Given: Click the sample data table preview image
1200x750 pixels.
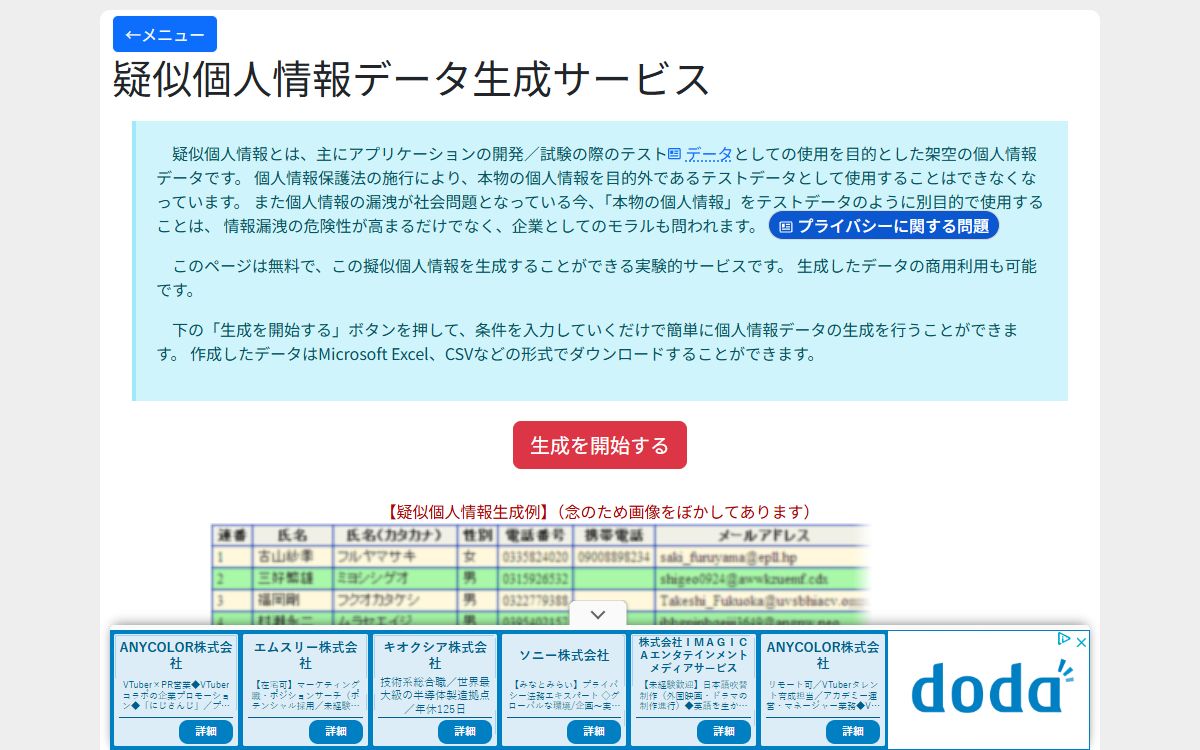Looking at the screenshot, I should tap(540, 574).
